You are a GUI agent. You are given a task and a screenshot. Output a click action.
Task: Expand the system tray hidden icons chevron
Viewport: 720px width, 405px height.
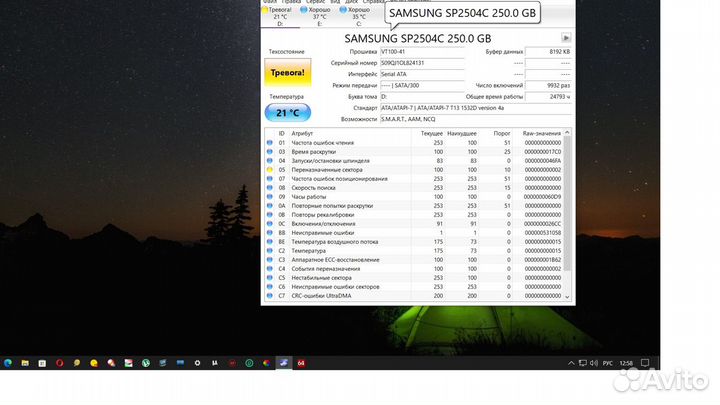(571, 363)
